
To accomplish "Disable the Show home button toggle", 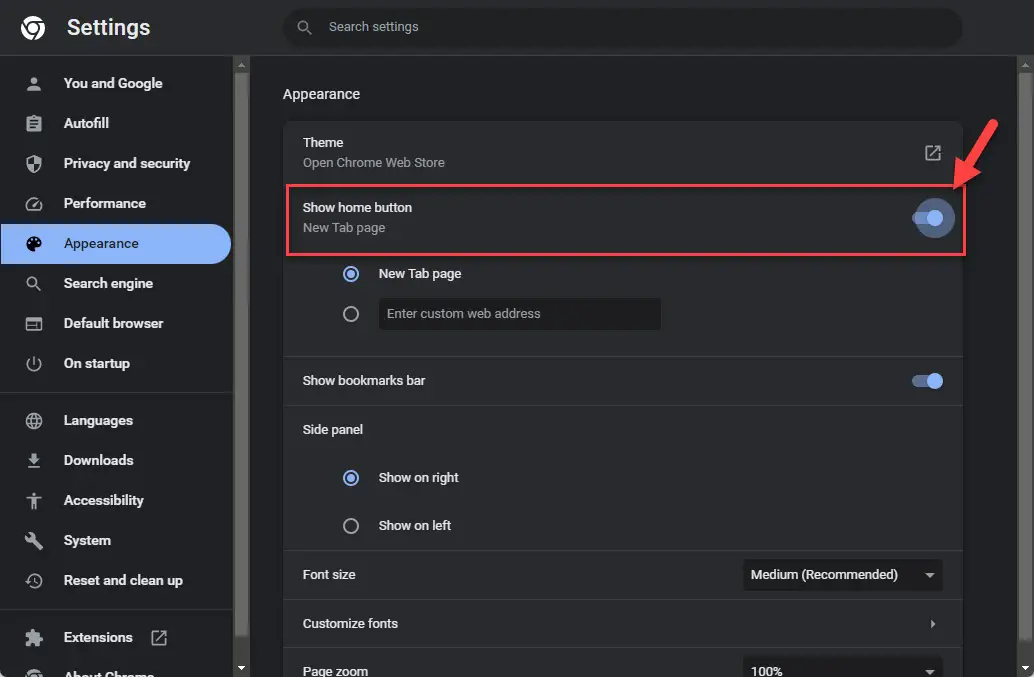I will [933, 217].
